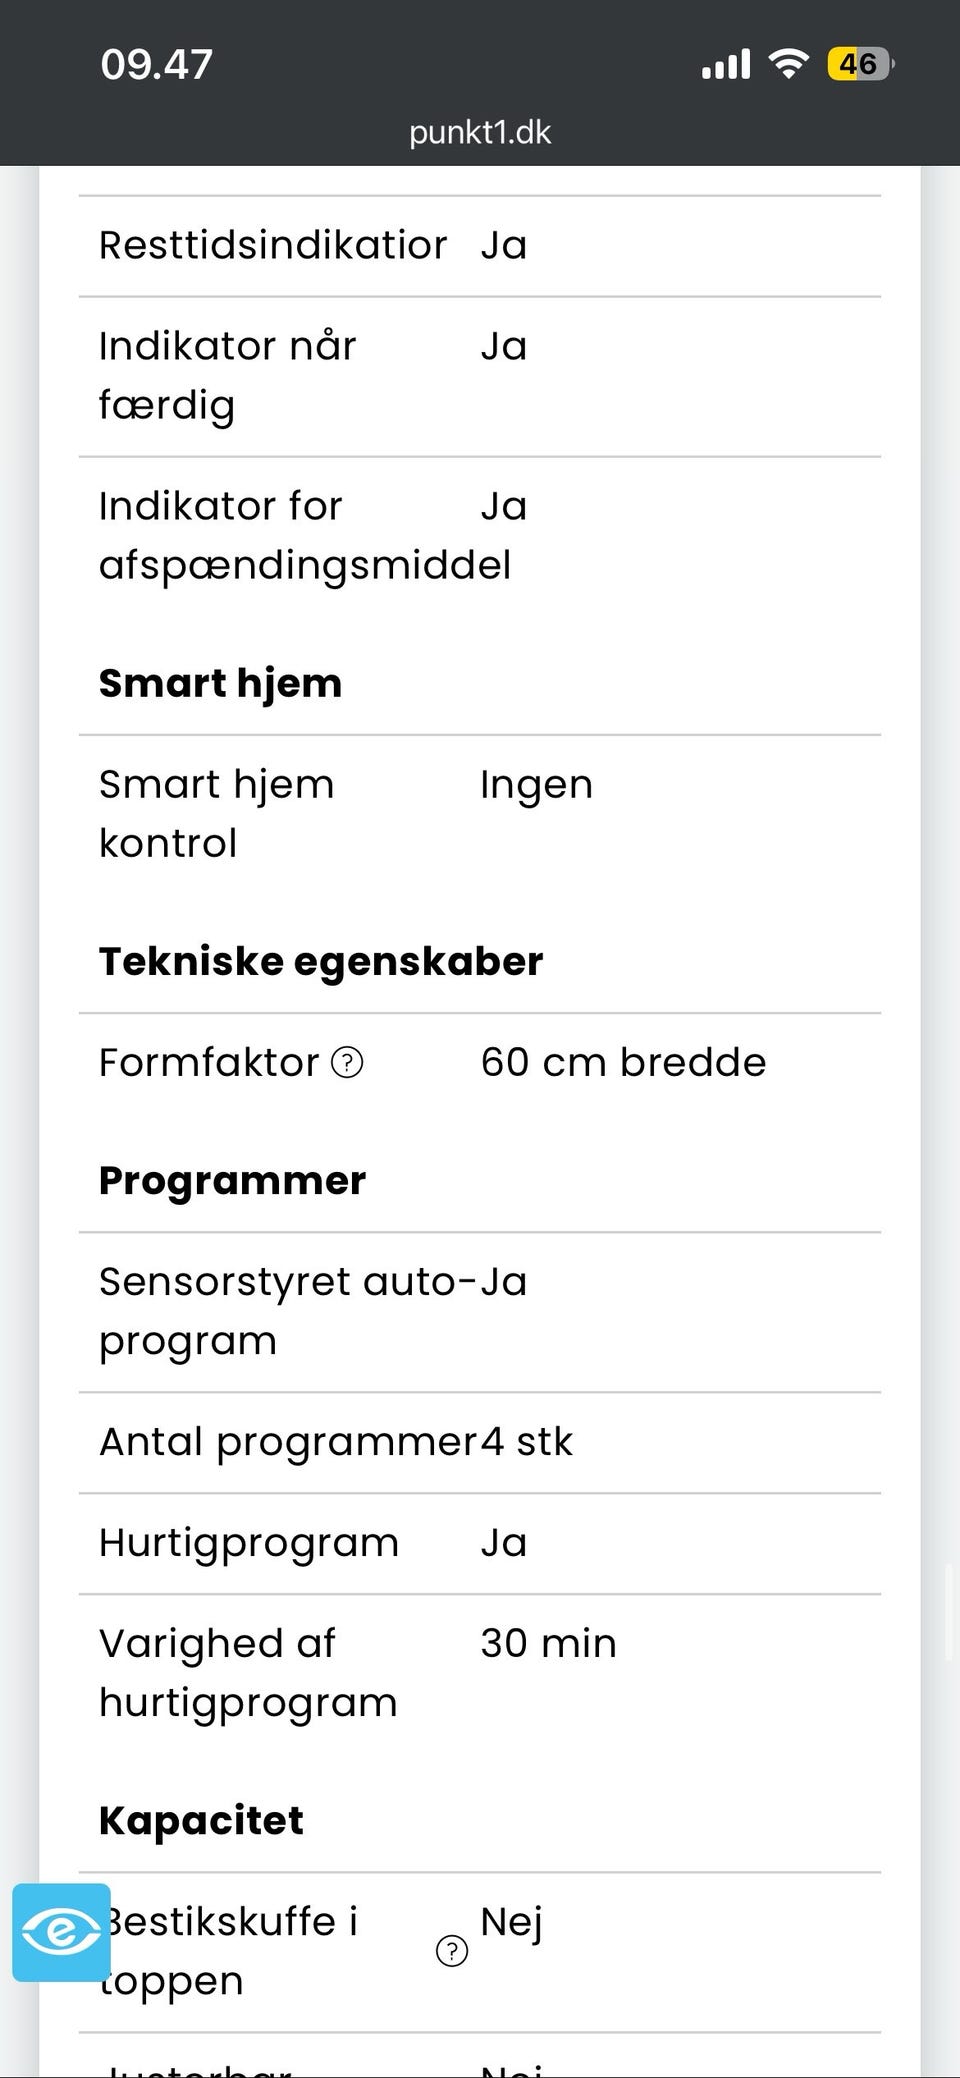Select the Smart hjem section heading
The image size is (960, 2078).
pyautogui.click(x=220, y=684)
